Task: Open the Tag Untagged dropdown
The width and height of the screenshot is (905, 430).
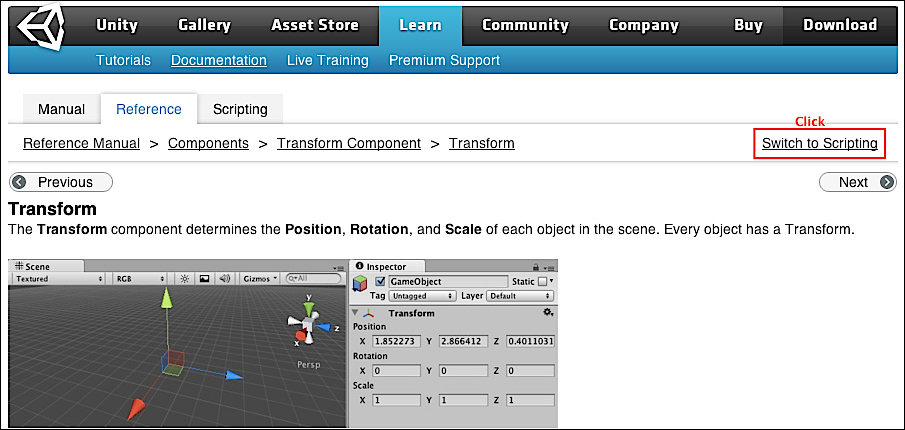Action: point(422,296)
